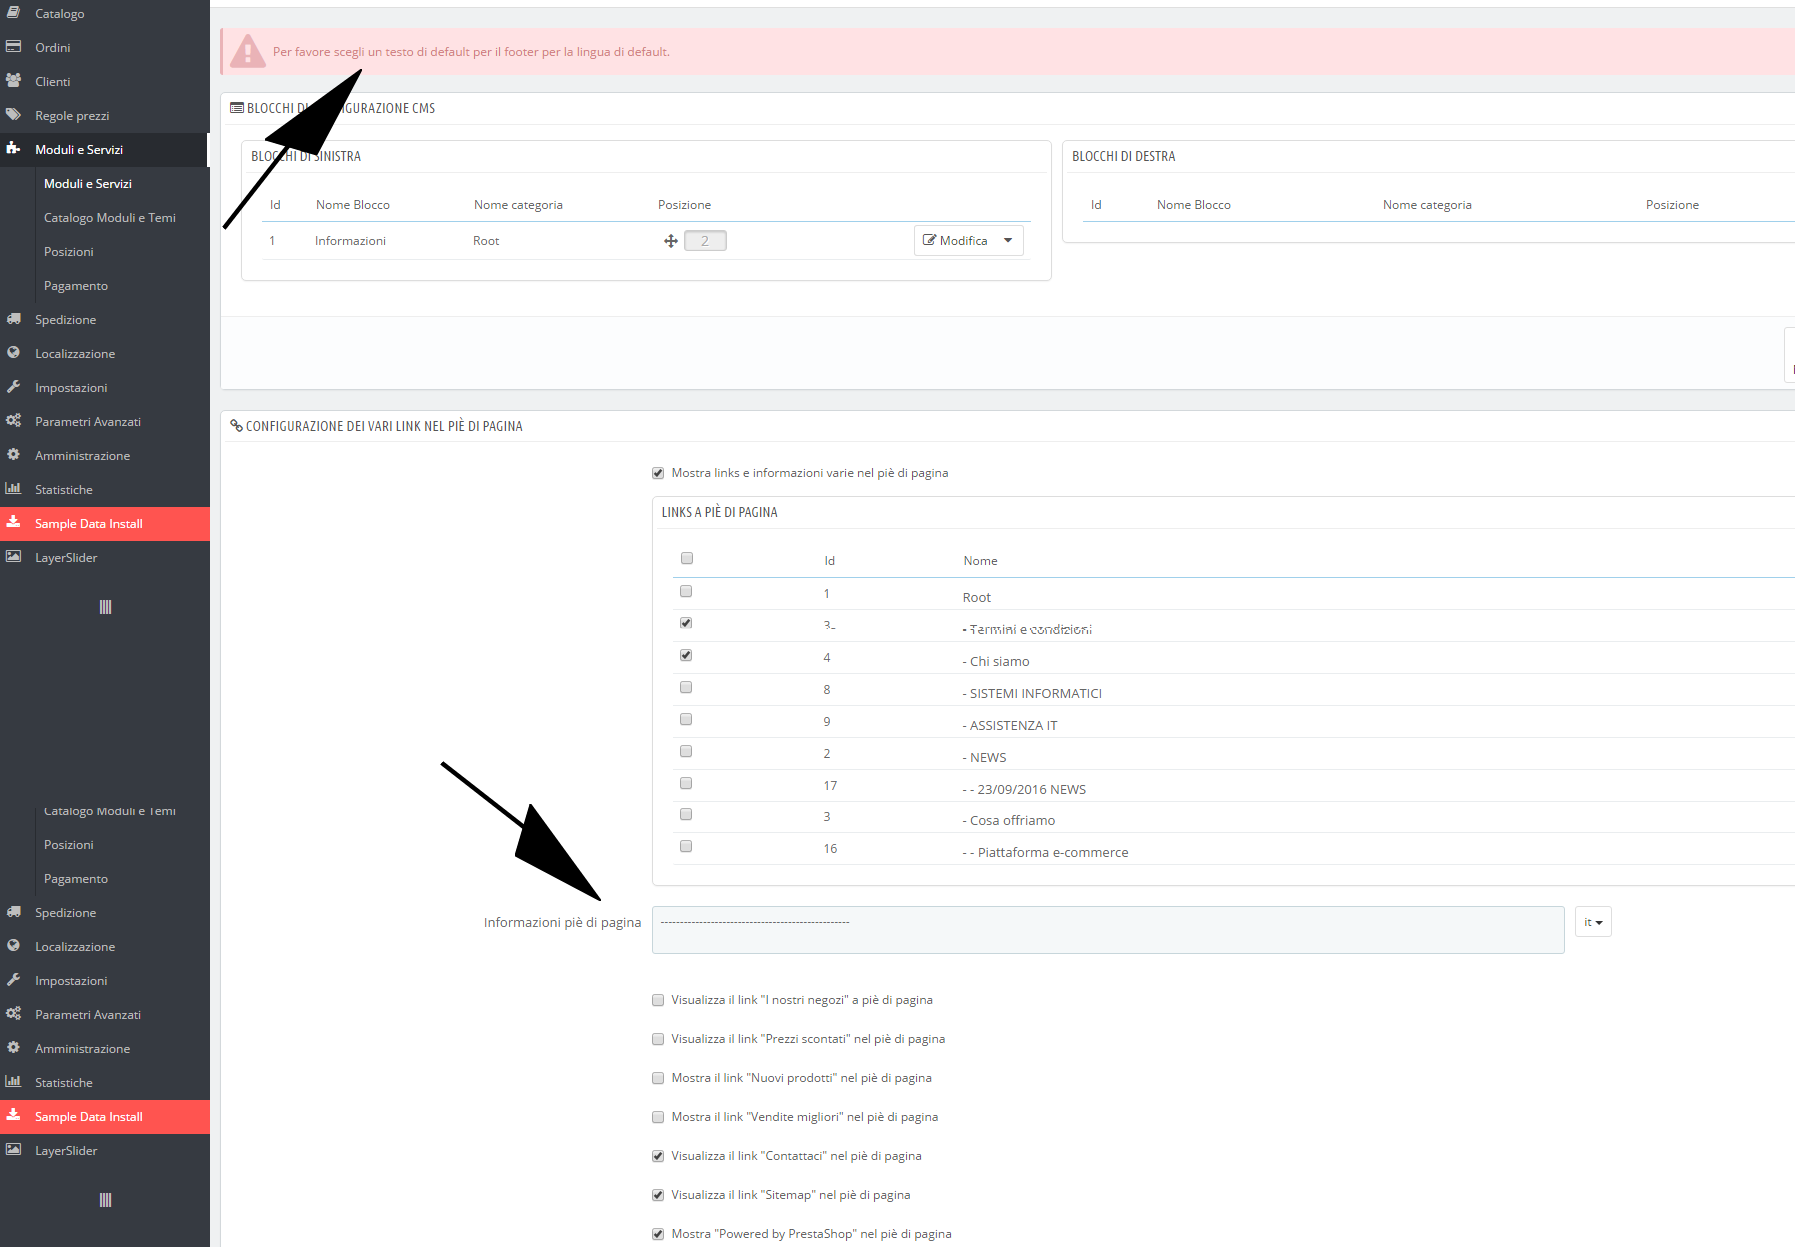Viewport: 1795px width, 1247px height.
Task: Enable the 'I nostri negozi' link checkbox
Action: click(658, 1000)
